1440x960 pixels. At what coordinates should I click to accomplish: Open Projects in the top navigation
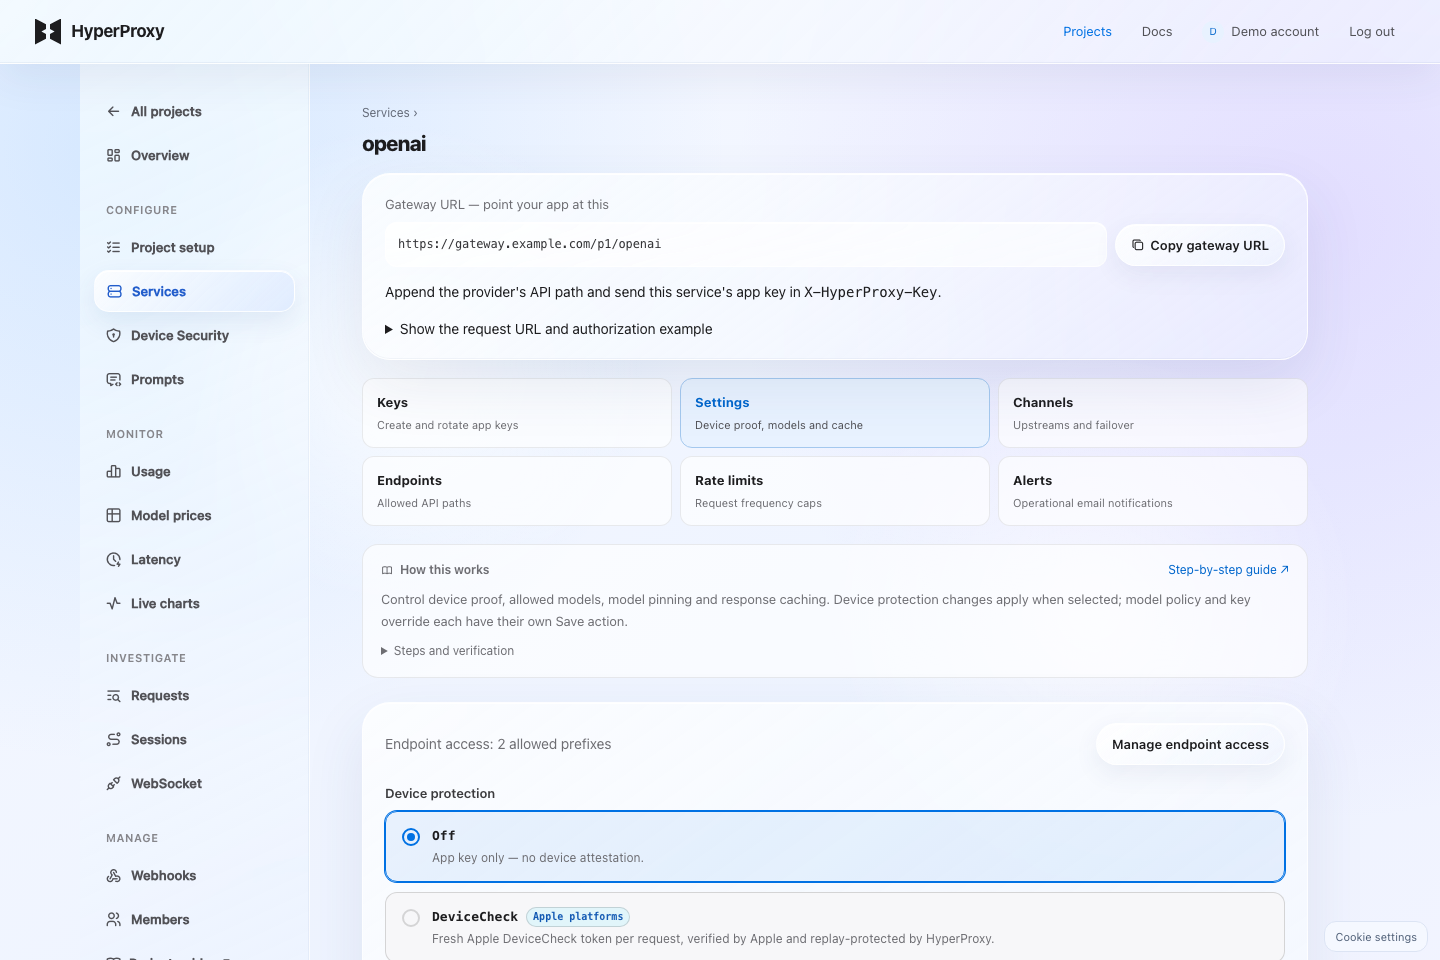(x=1087, y=32)
